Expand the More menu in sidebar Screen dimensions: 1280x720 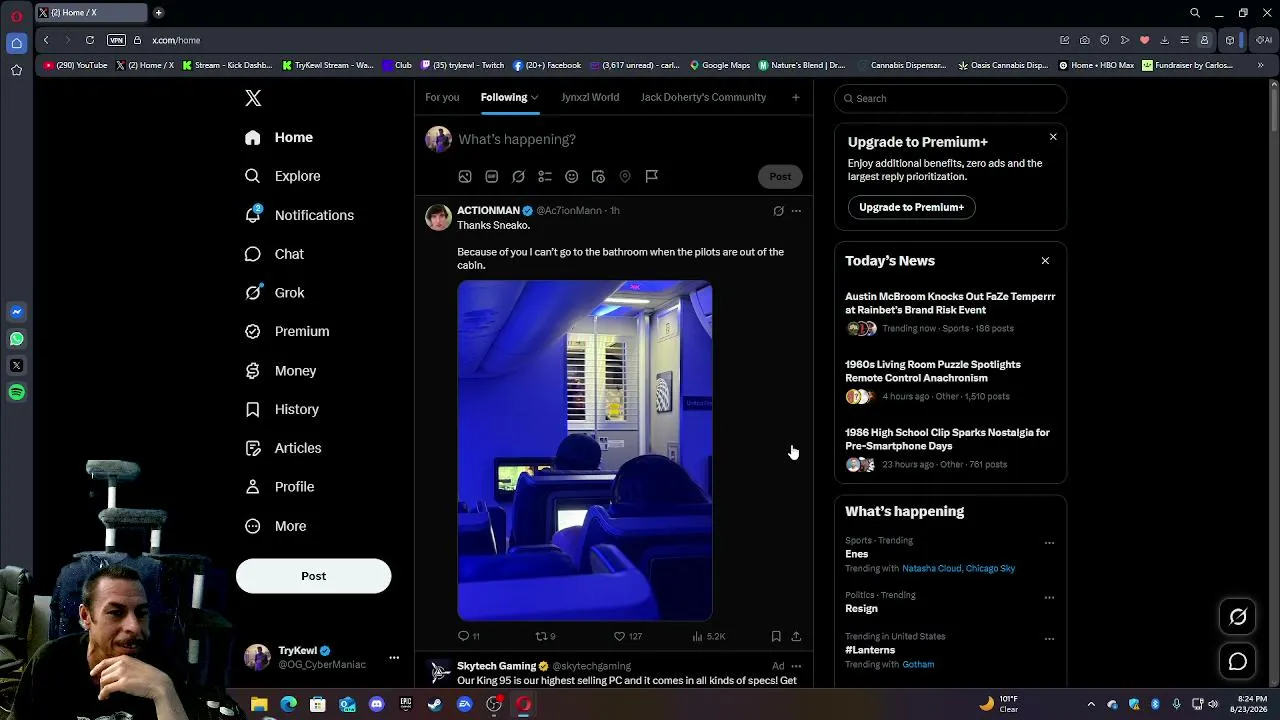[x=275, y=526]
